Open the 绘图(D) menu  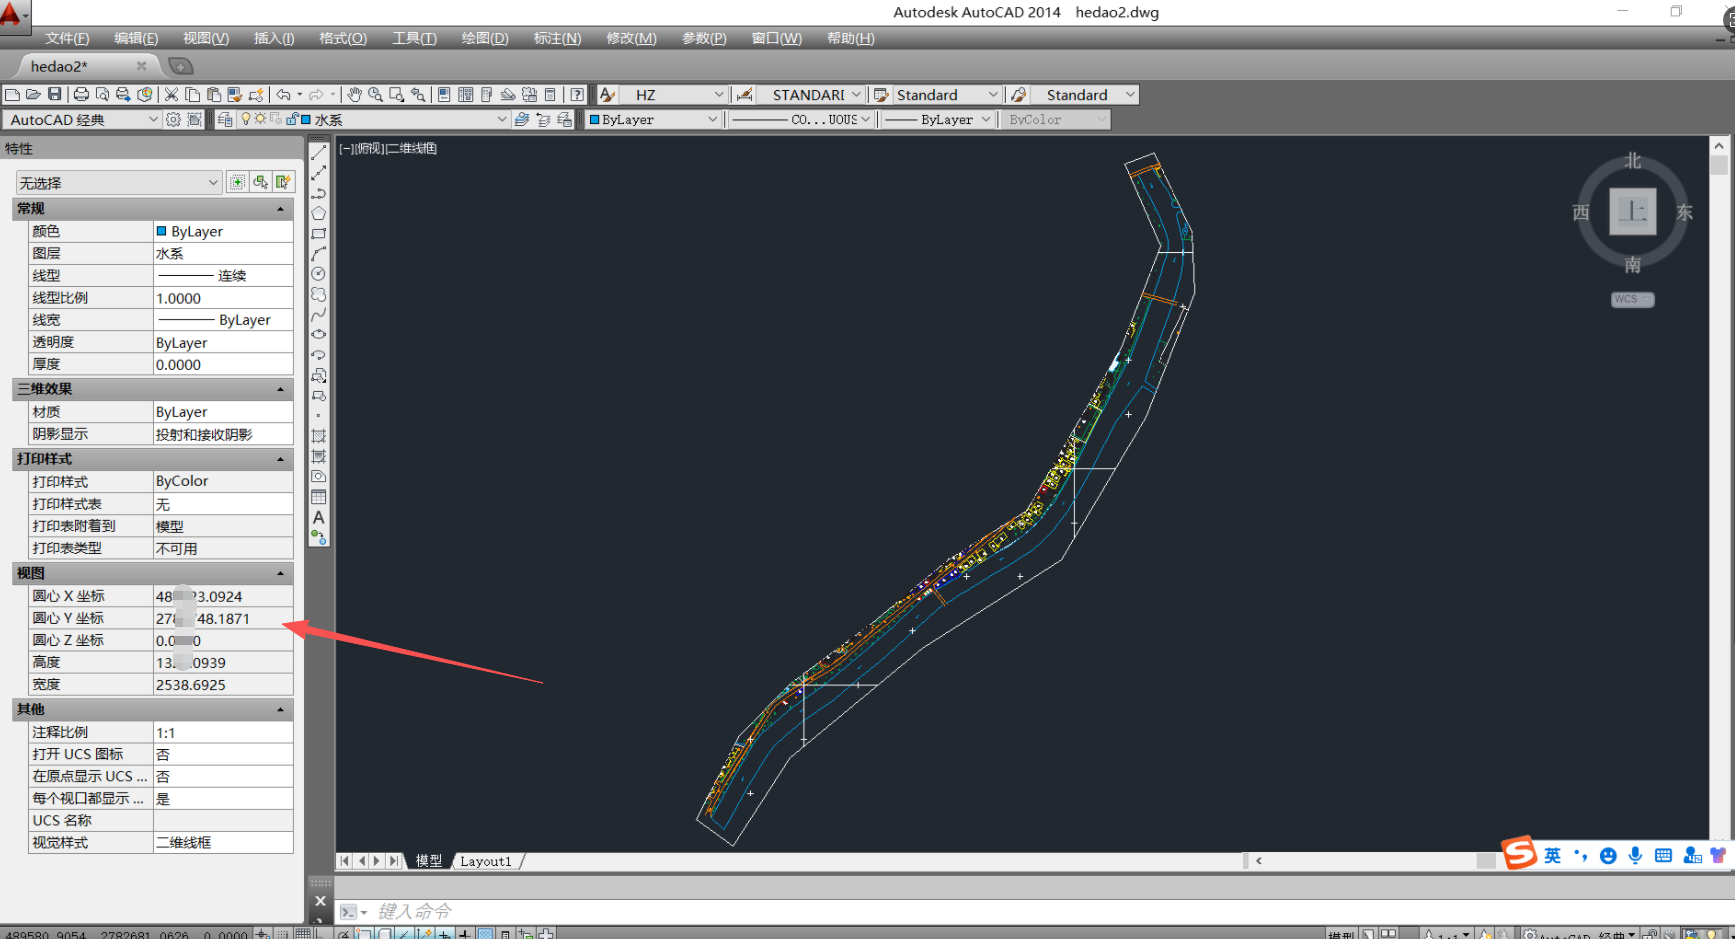pyautogui.click(x=485, y=38)
